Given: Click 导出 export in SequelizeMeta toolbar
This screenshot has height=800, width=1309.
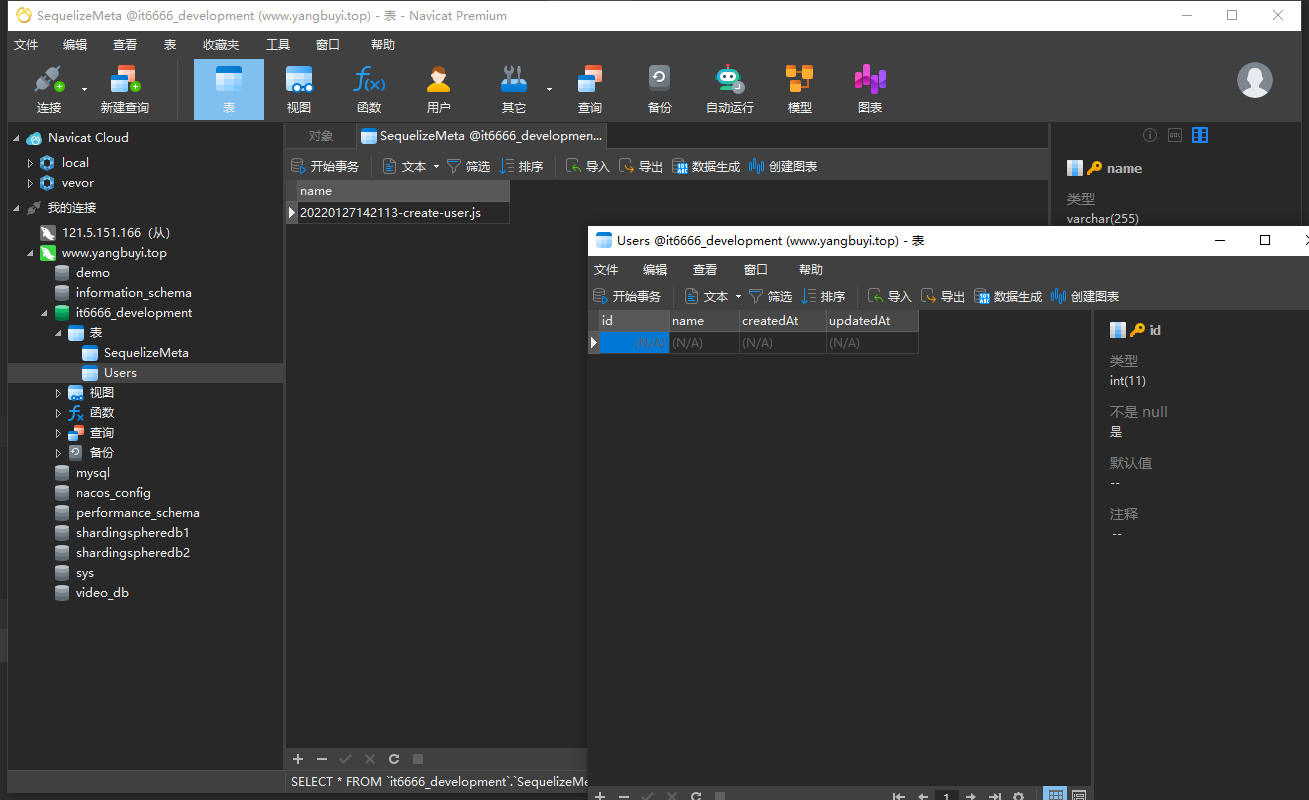Looking at the screenshot, I should [641, 167].
